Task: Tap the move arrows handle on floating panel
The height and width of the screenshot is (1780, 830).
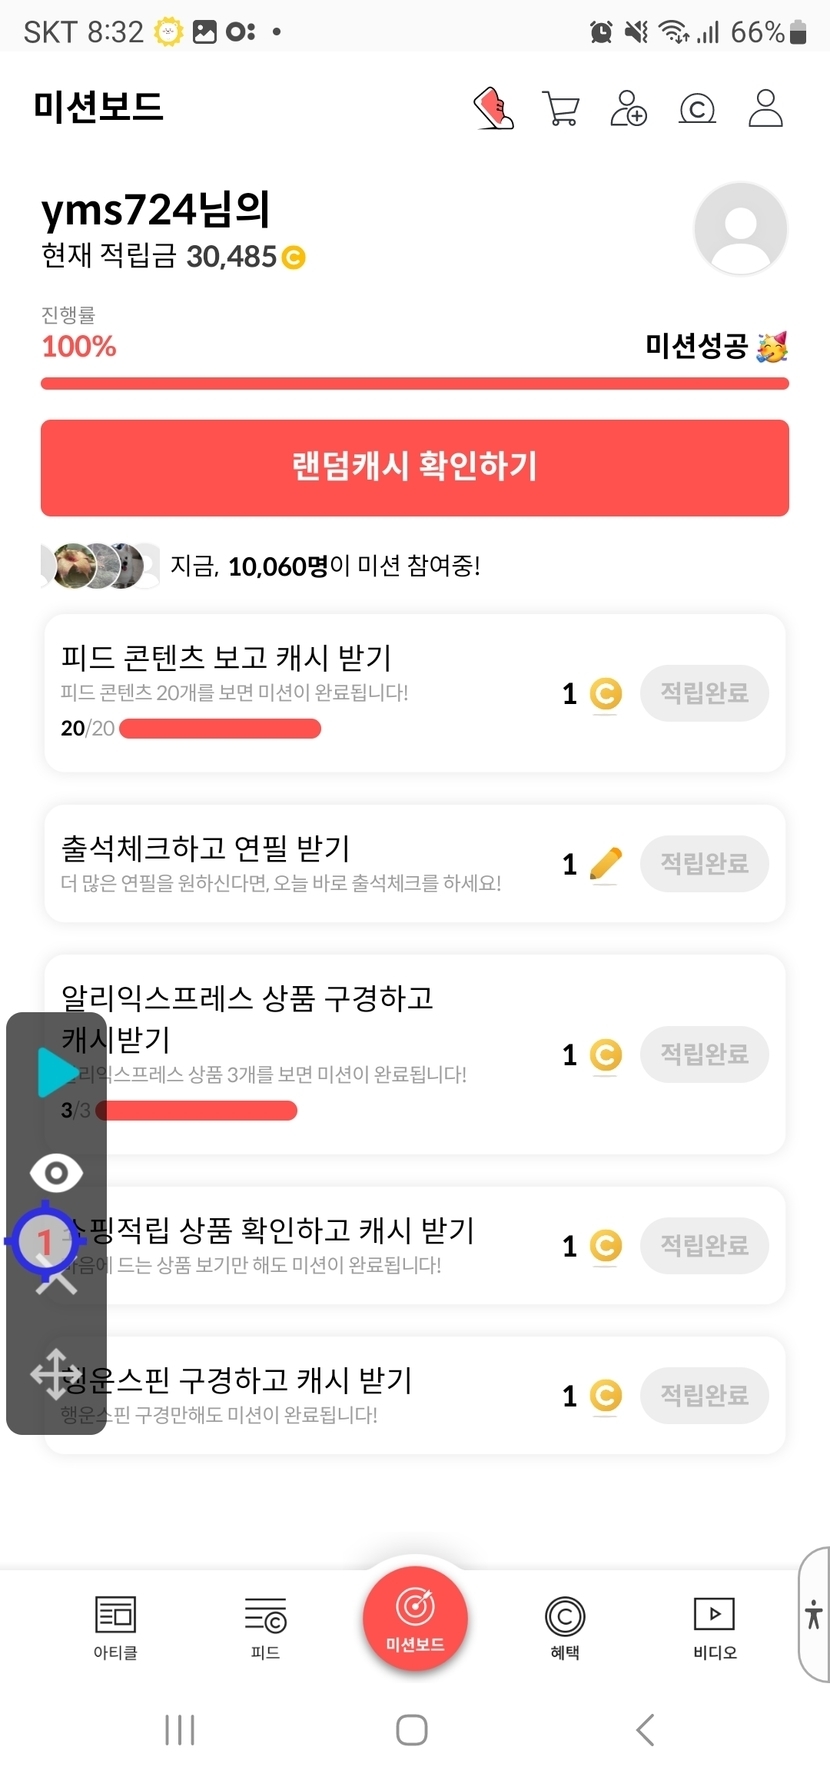Action: tap(55, 1374)
